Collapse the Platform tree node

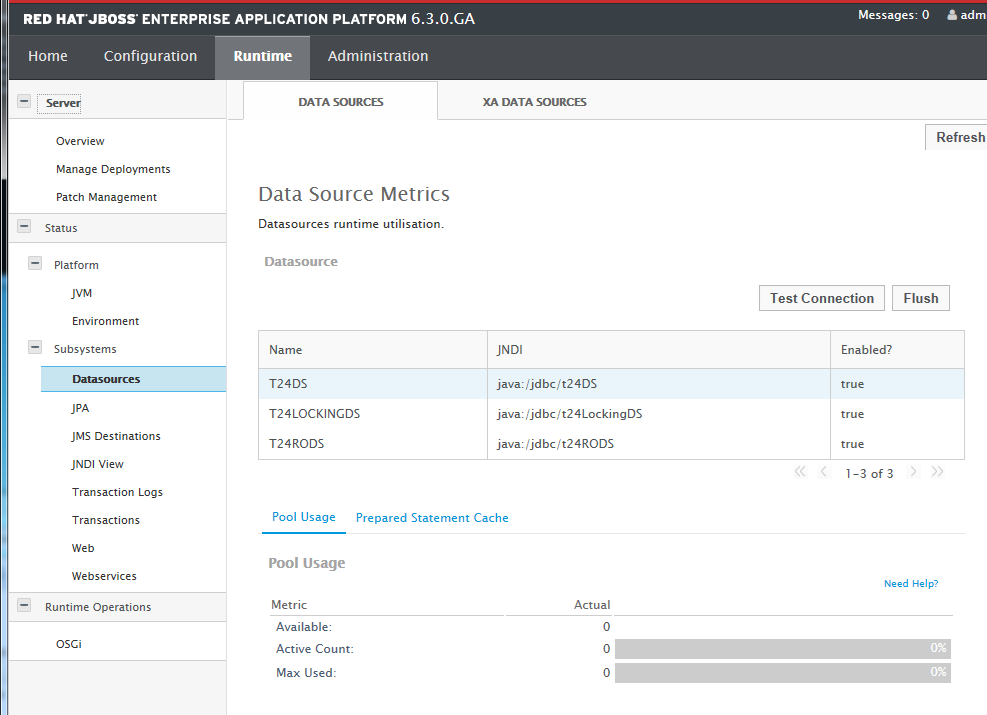pyautogui.click(x=35, y=265)
